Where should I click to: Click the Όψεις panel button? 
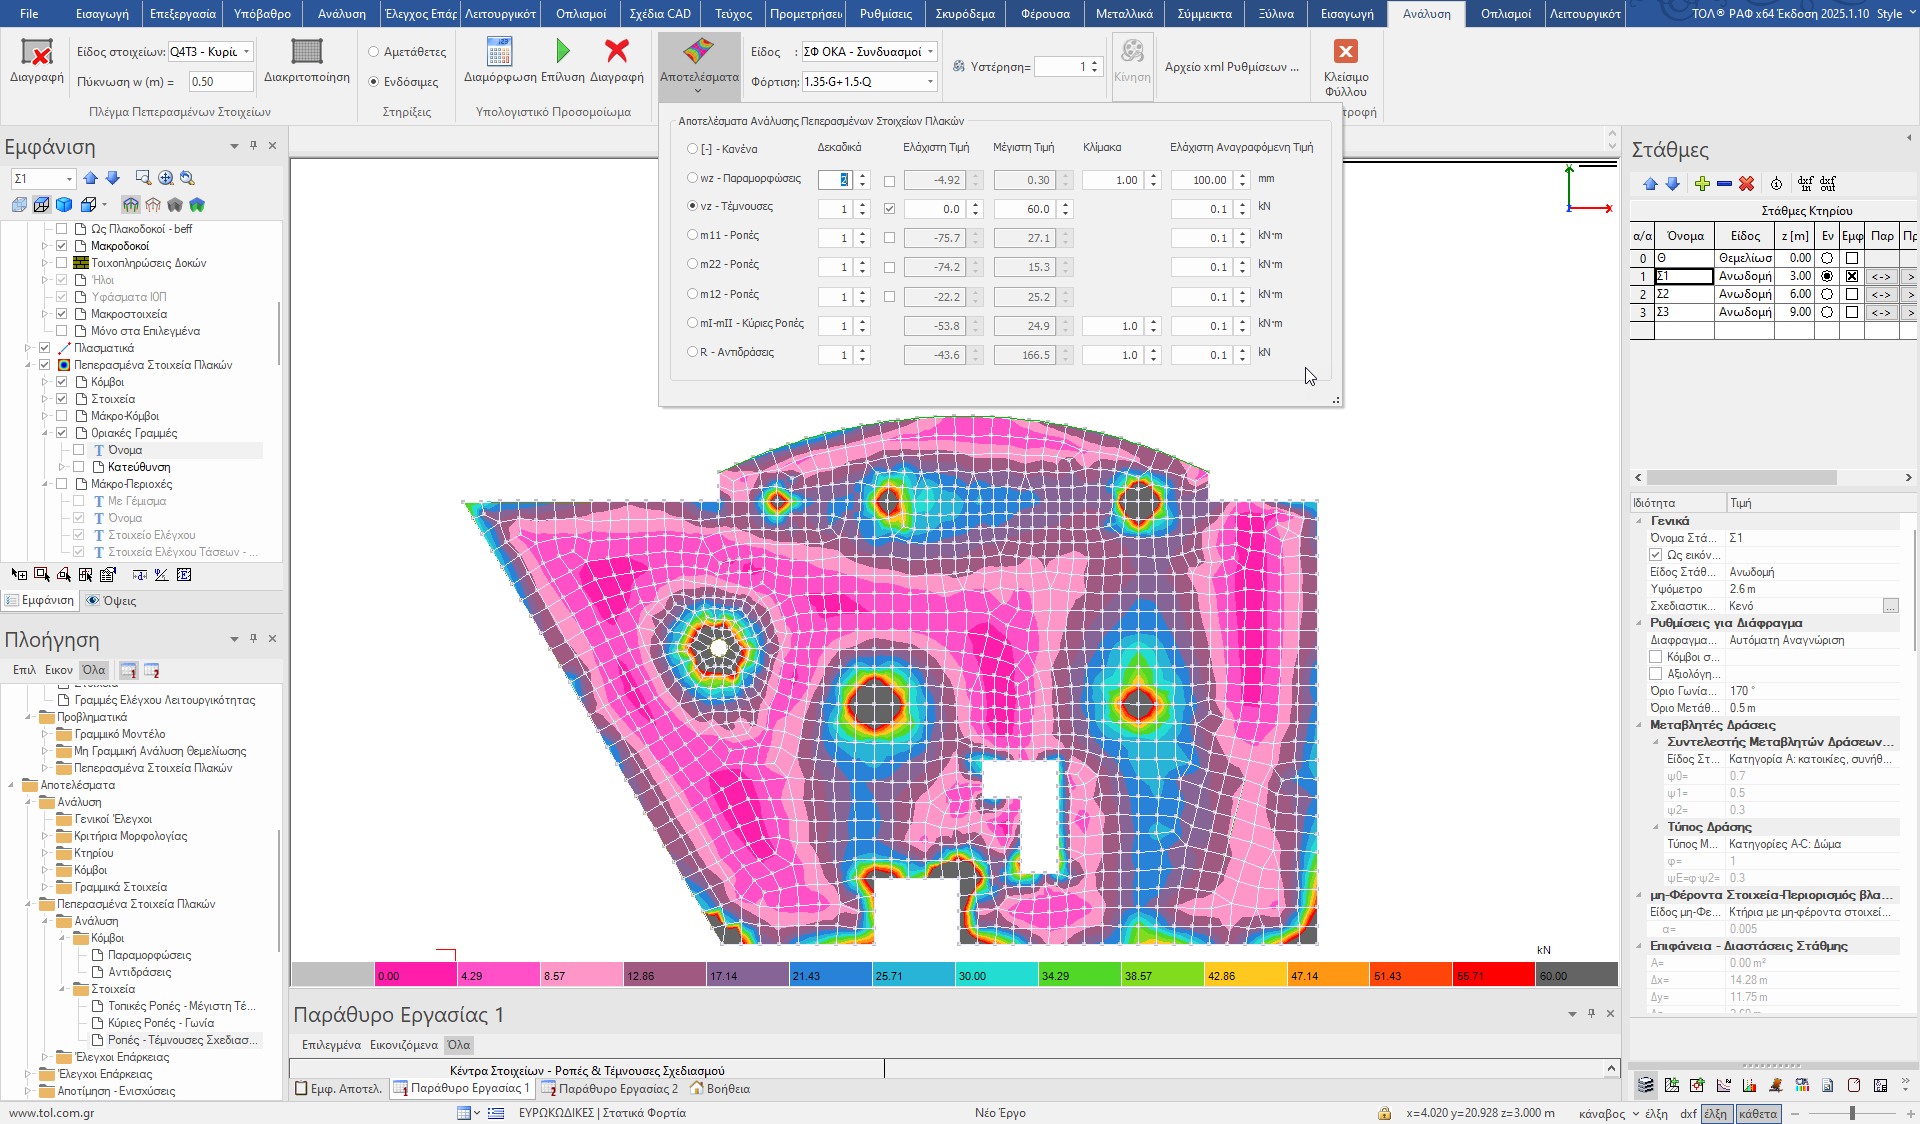pyautogui.click(x=111, y=601)
